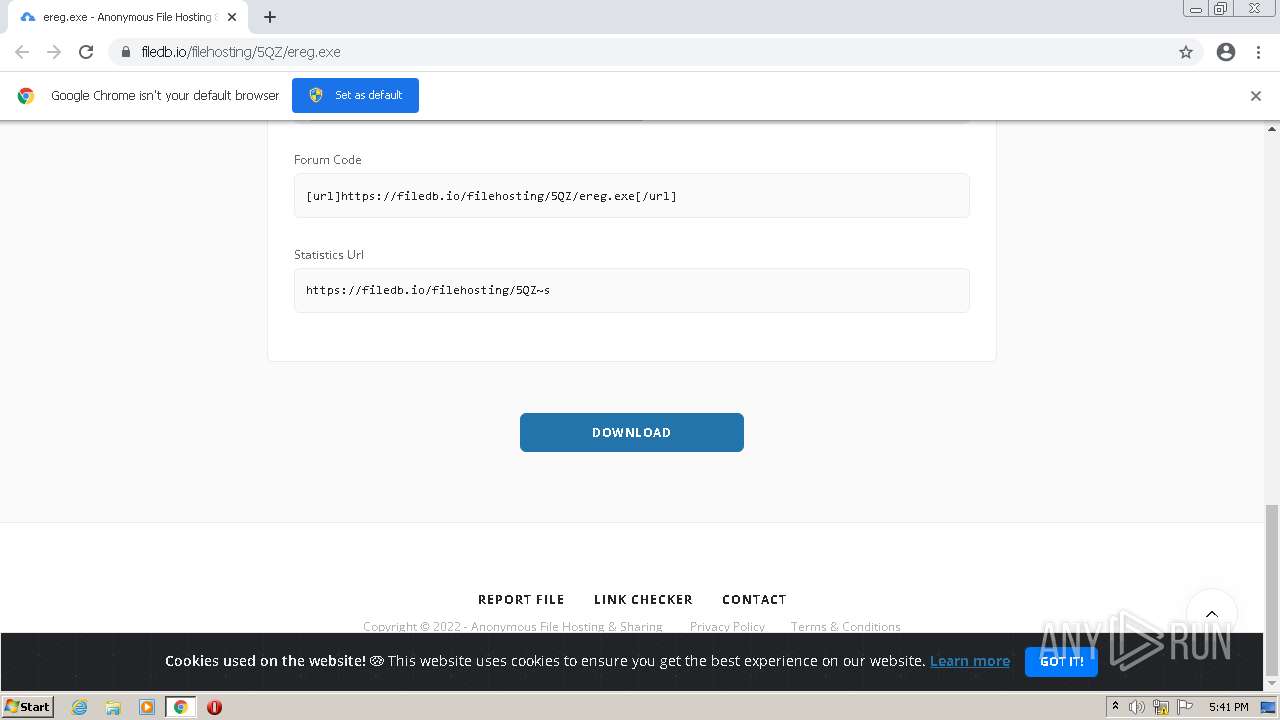1280x720 pixels.
Task: Click the Statistics Url text field
Action: [x=632, y=290]
